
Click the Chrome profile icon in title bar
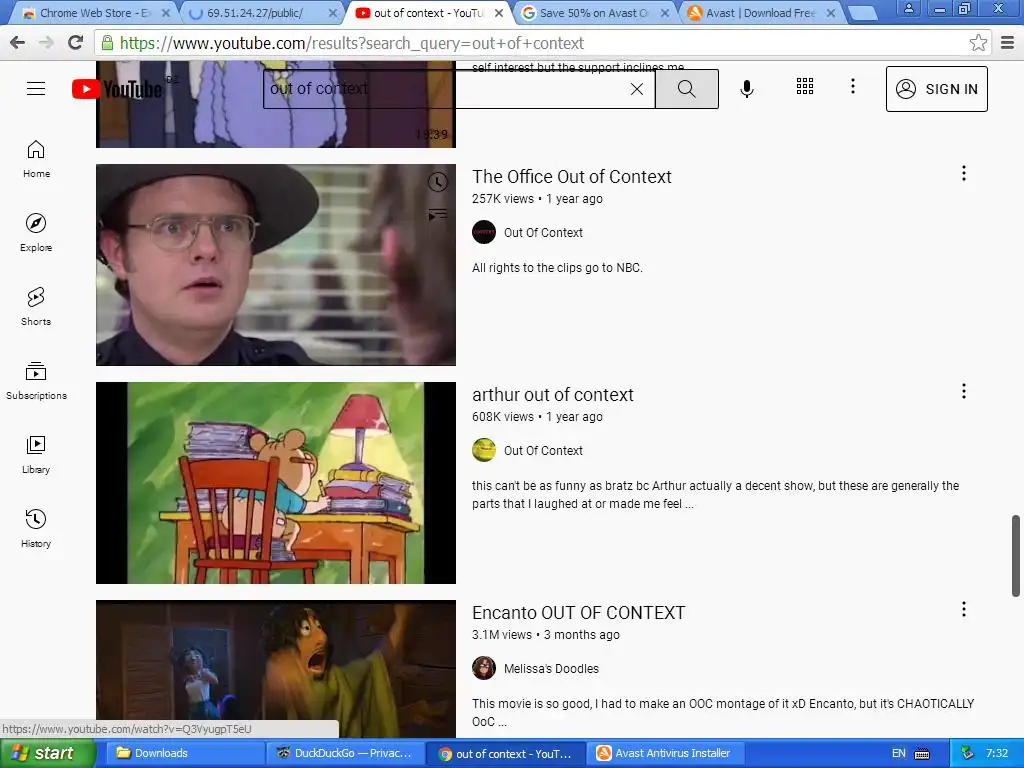pyautogui.click(x=908, y=9)
